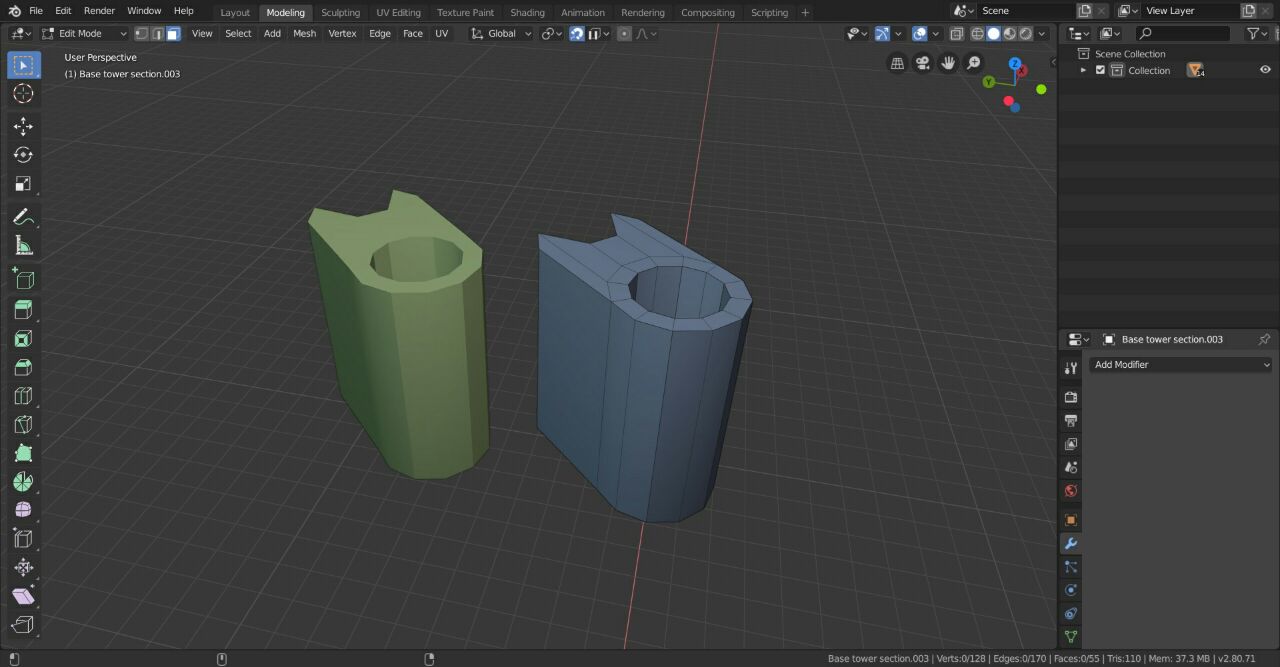This screenshot has width=1280, height=667.
Task: Click the new scene button beside Scene
Action: (x=1085, y=11)
